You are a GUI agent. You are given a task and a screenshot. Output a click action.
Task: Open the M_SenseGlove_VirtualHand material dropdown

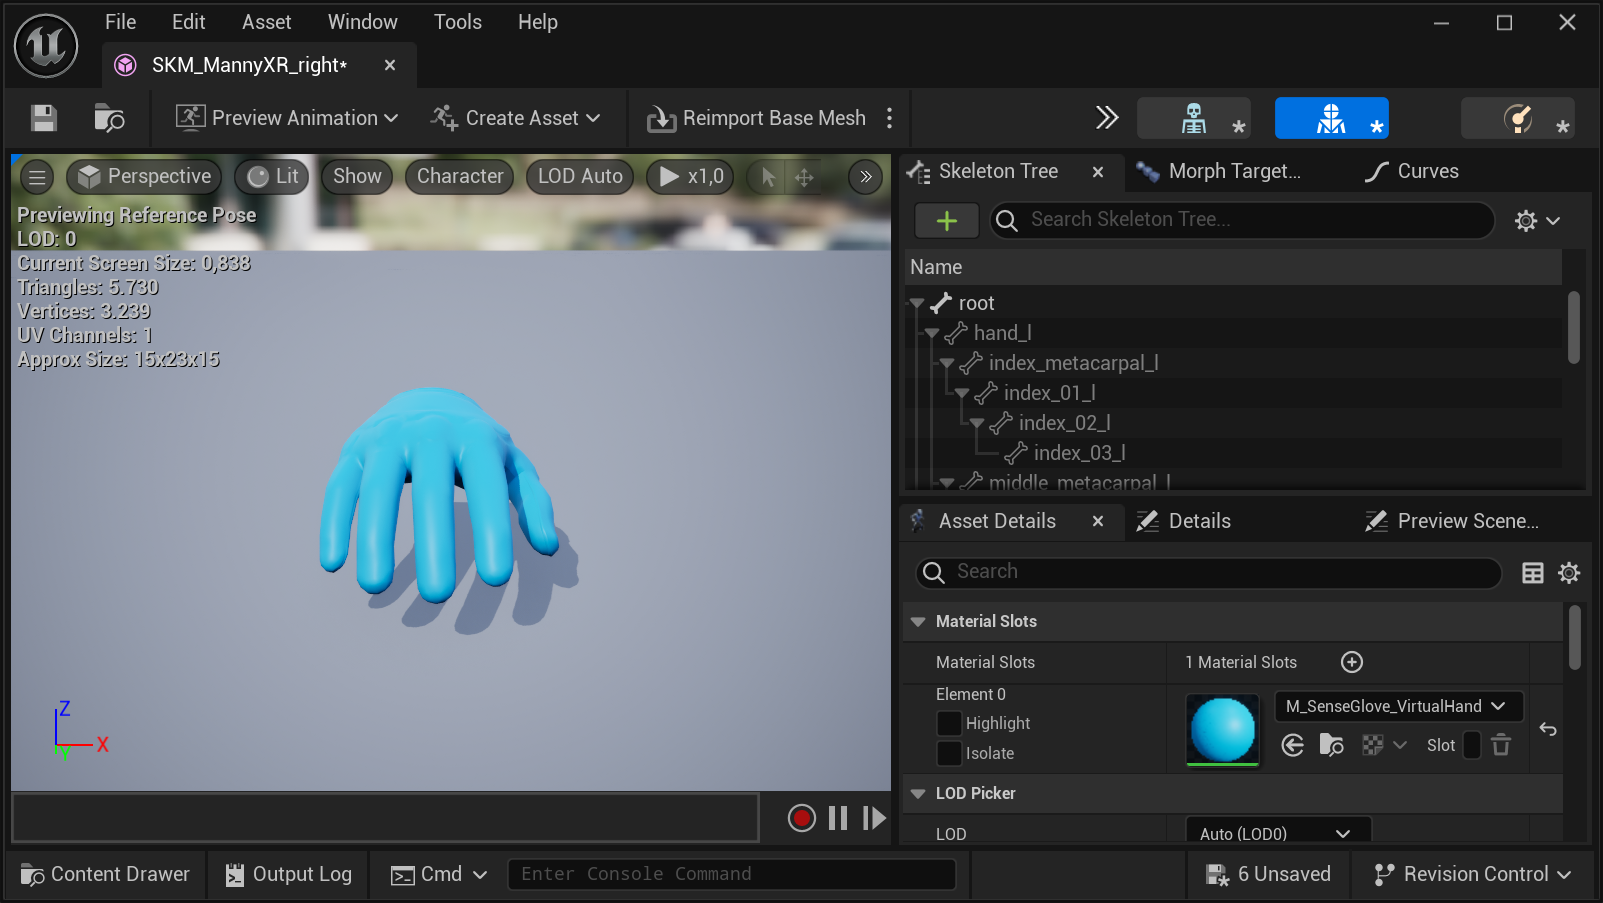click(x=1398, y=706)
